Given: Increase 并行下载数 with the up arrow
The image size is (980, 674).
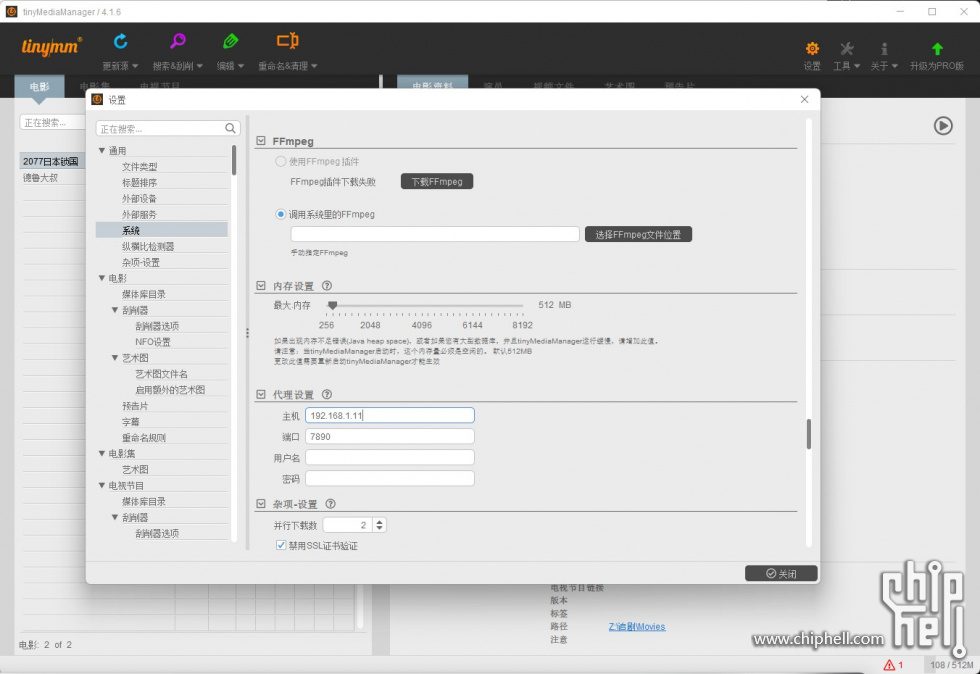Looking at the screenshot, I should point(379,521).
